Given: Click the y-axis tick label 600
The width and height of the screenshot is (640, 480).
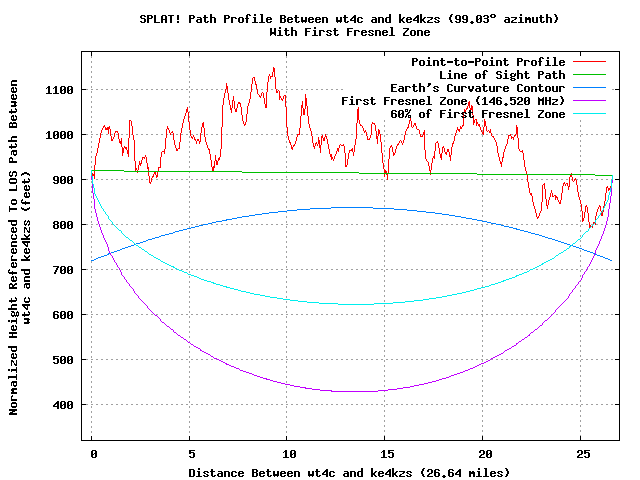Looking at the screenshot, I should [63, 315].
